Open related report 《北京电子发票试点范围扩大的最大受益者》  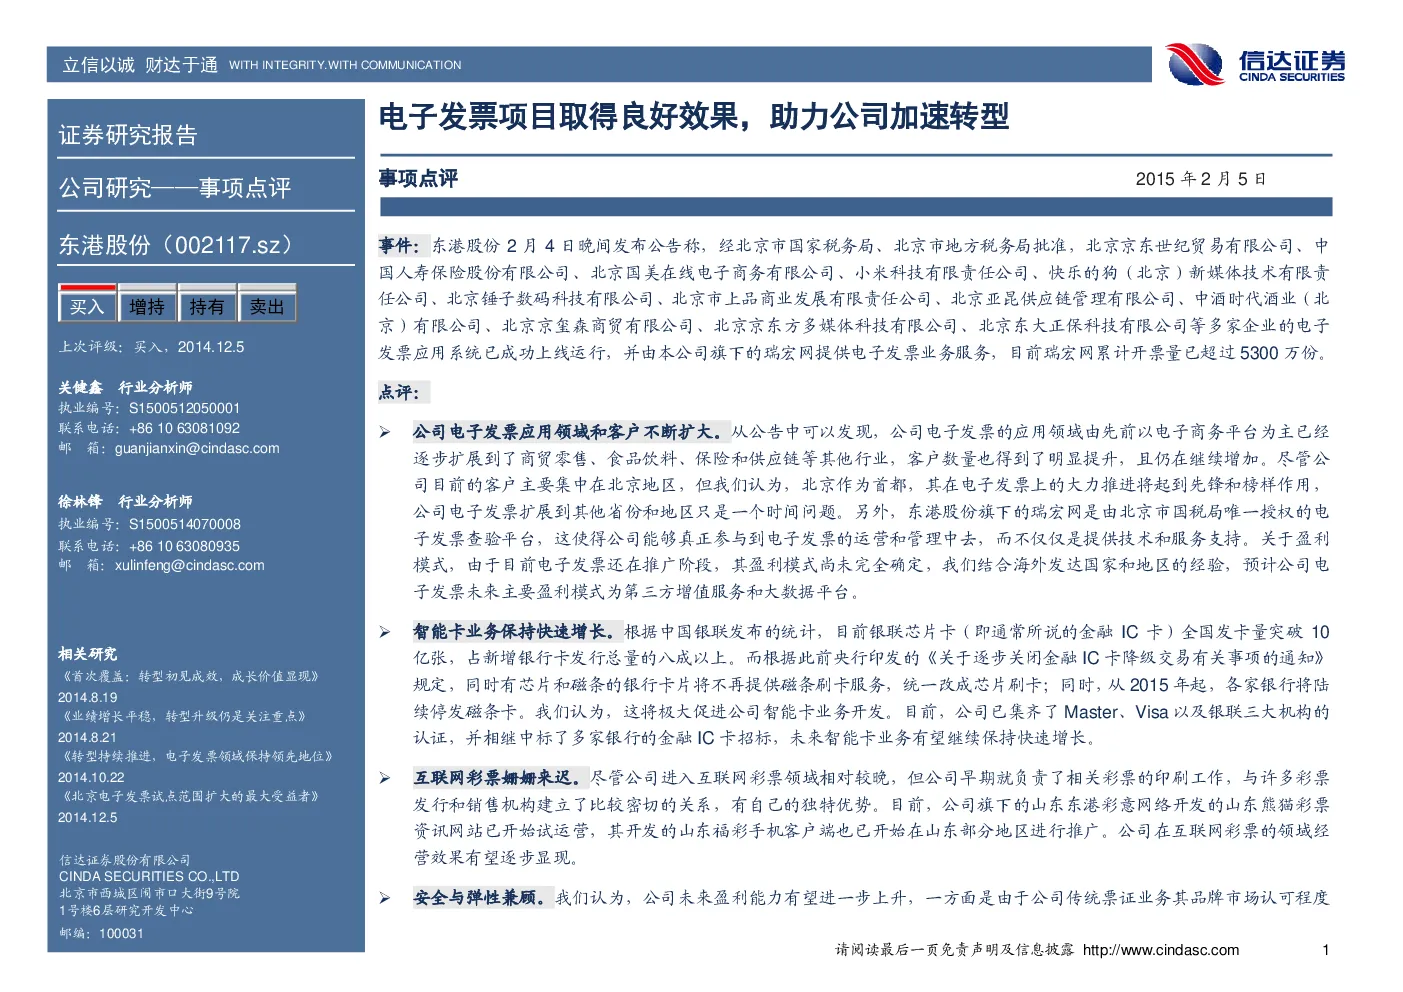click(x=190, y=797)
